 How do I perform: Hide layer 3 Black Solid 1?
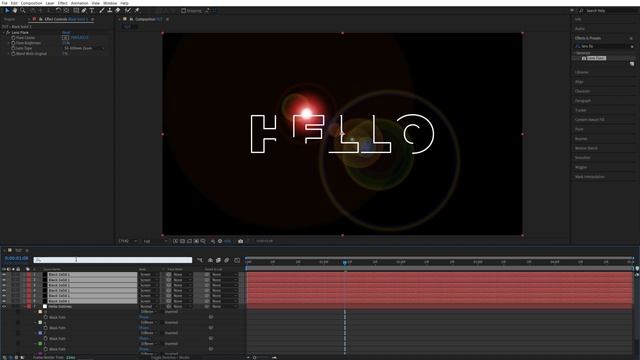pos(4,285)
